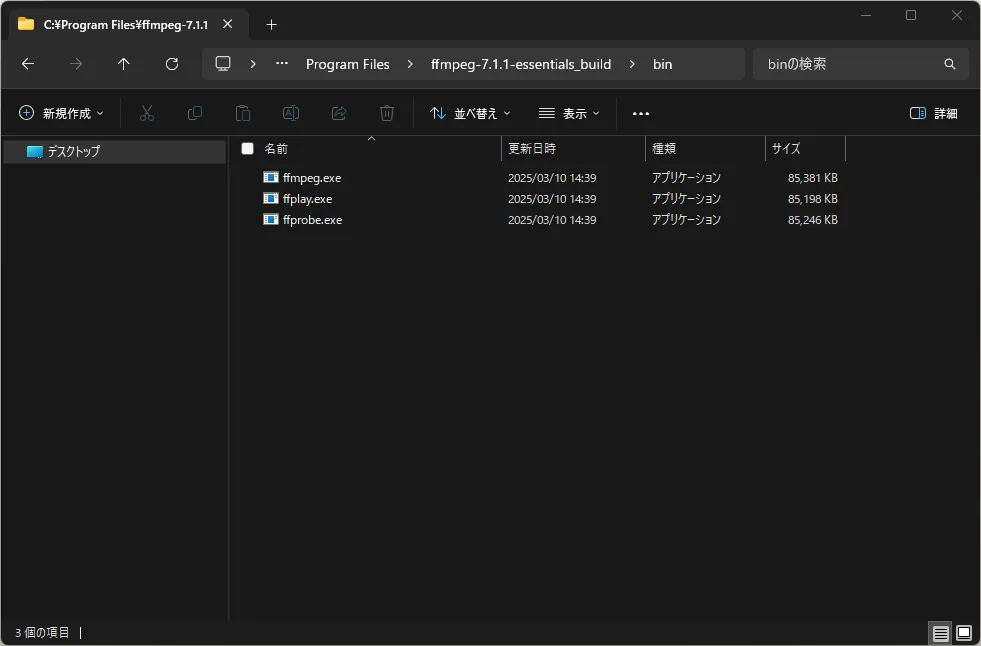The height and width of the screenshot is (646, 981).
Task: Select ffmpeg.exe file name
Action: [312, 178]
